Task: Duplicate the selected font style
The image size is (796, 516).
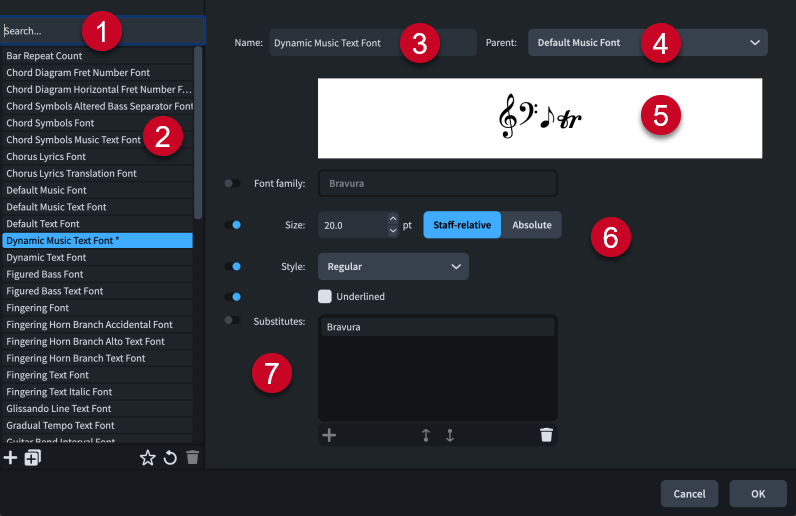Action: (32, 458)
